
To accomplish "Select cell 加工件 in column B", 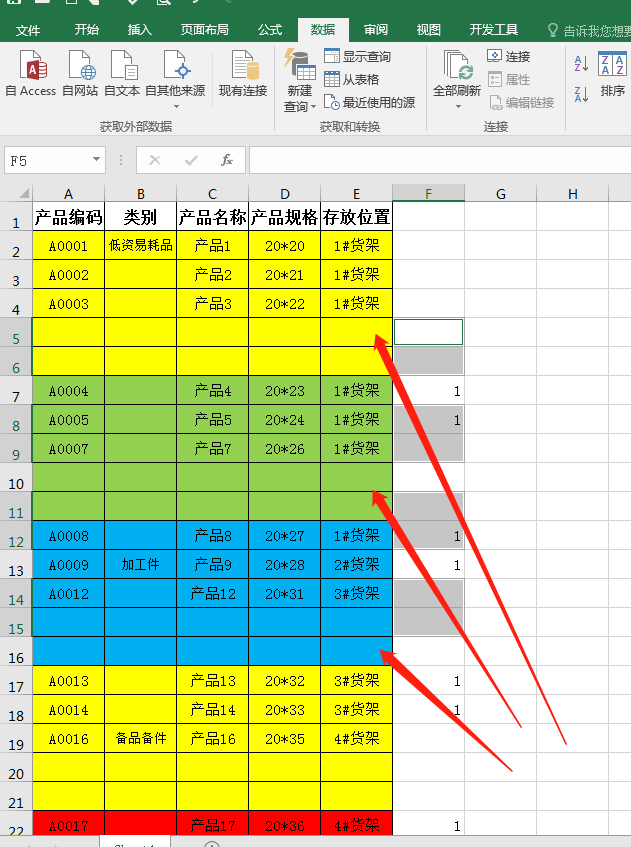I will point(140,565).
